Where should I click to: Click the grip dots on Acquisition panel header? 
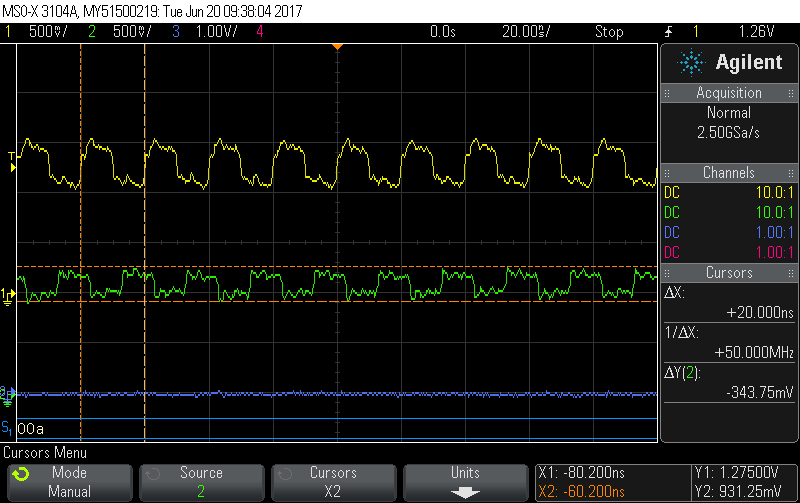[x=667, y=93]
